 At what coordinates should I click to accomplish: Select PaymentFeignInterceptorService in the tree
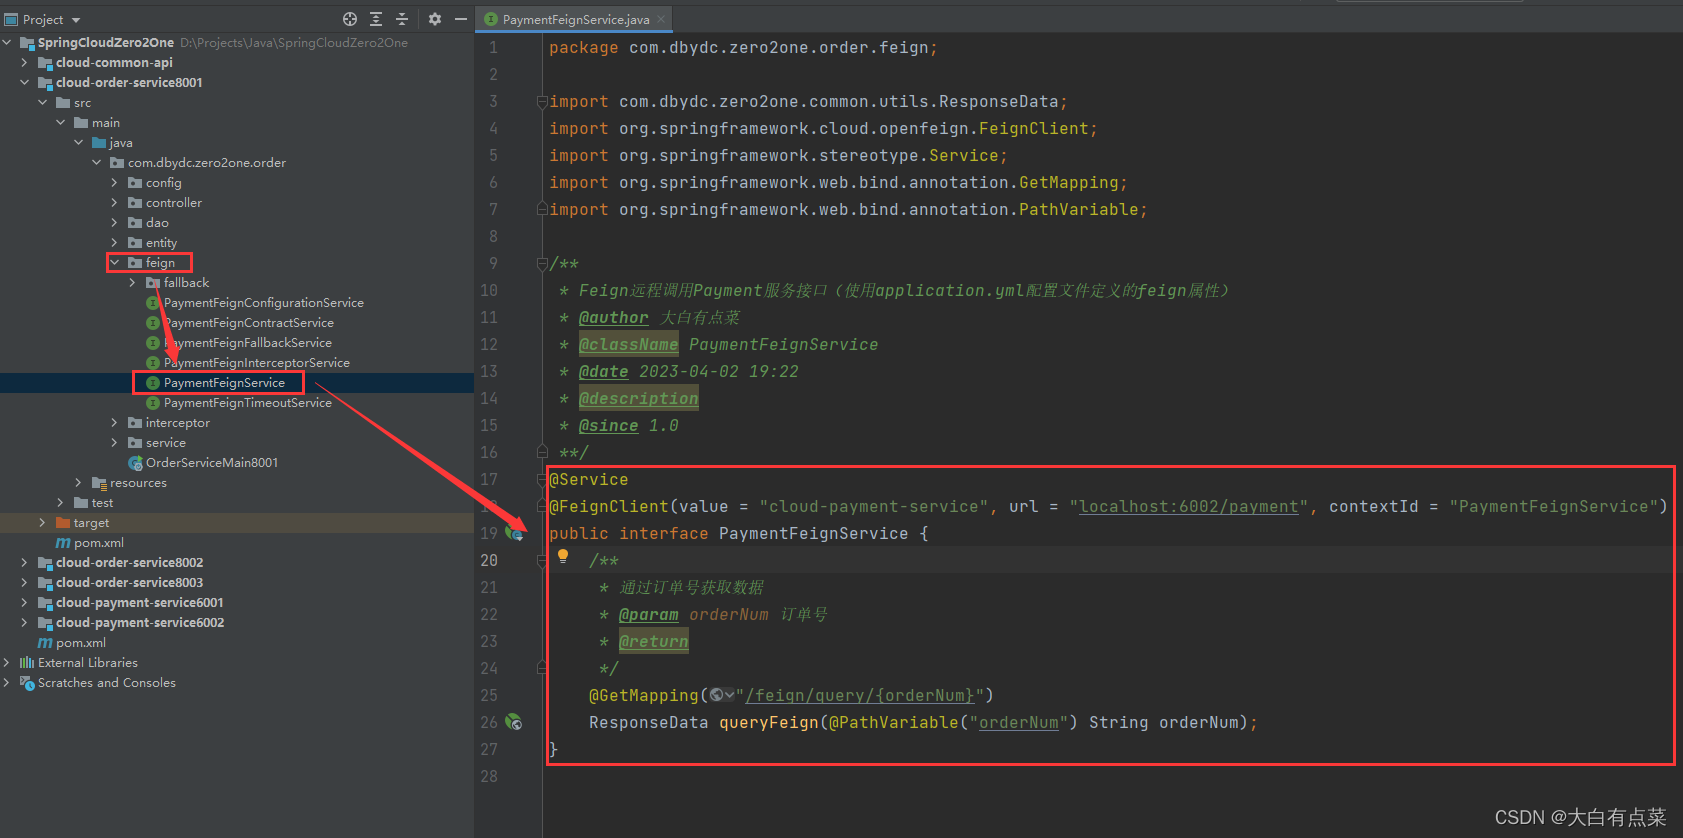[x=256, y=363]
